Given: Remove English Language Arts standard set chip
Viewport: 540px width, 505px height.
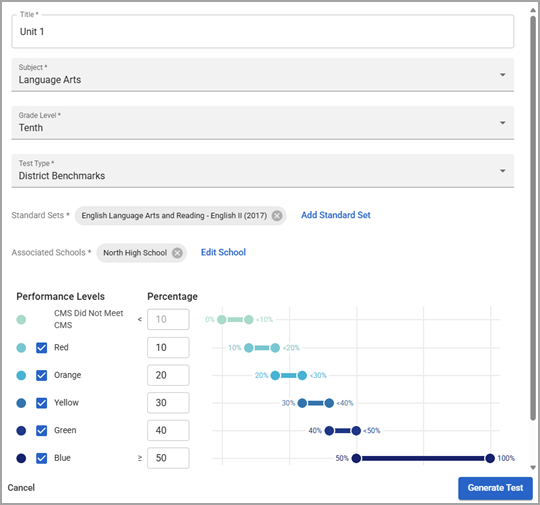Looking at the screenshot, I should click(x=277, y=216).
